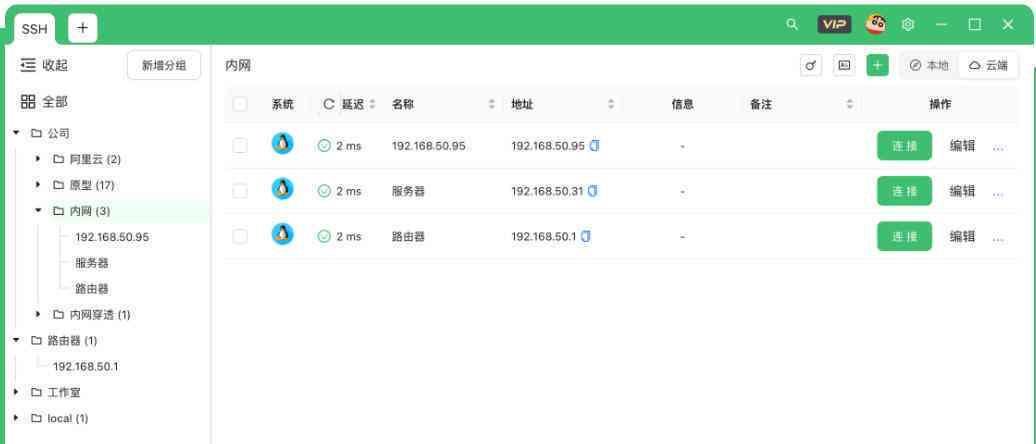Viewport: 1036px width, 444px height.
Task: Open the settings gear icon
Action: click(x=908, y=24)
